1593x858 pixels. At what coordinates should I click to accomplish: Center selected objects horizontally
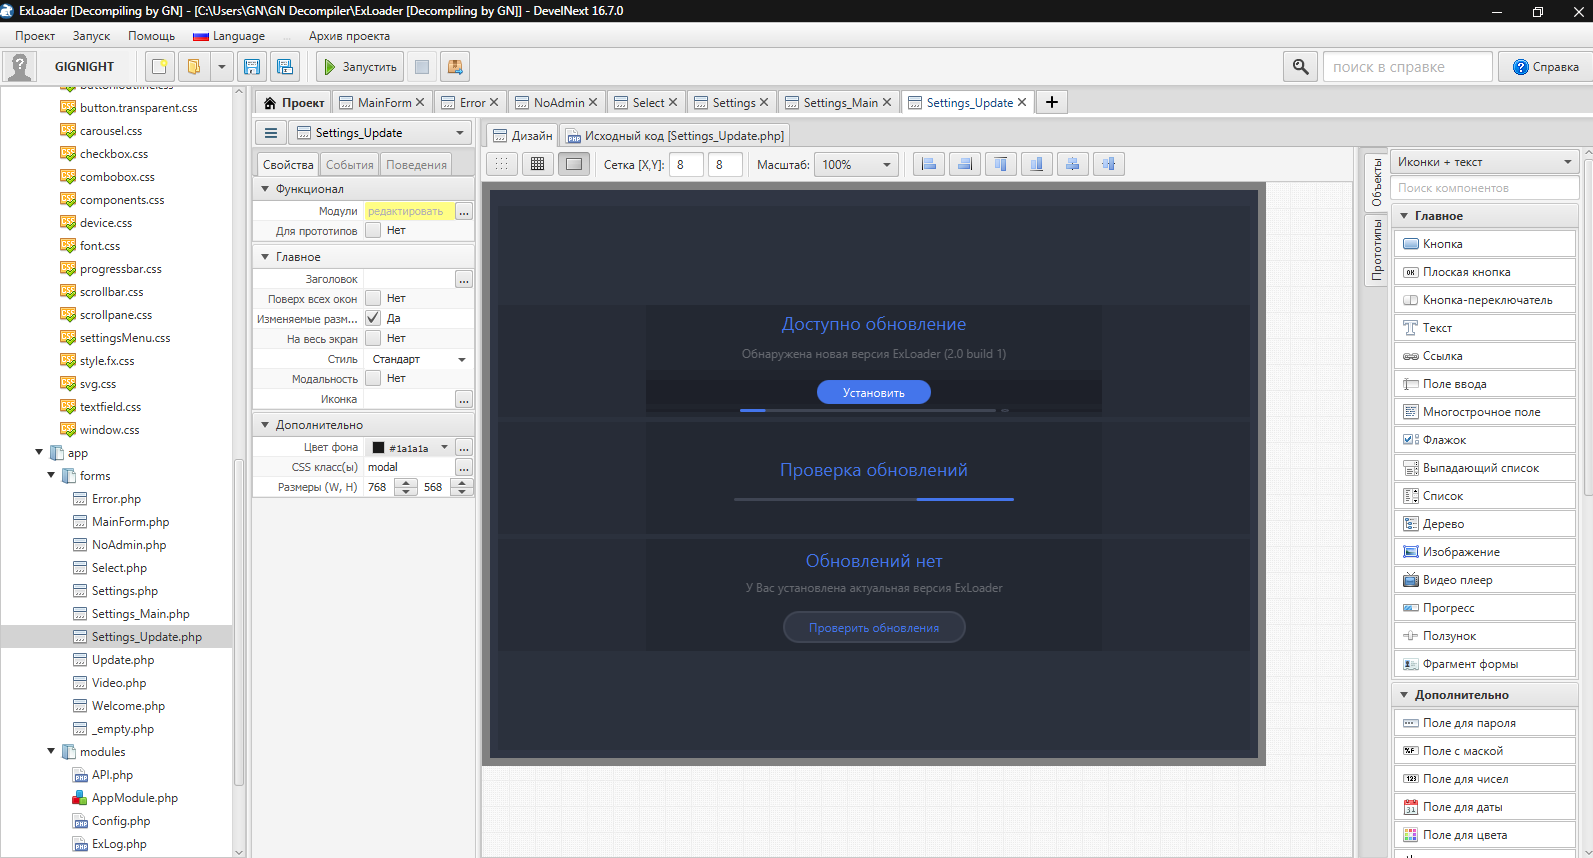[x=1073, y=164]
